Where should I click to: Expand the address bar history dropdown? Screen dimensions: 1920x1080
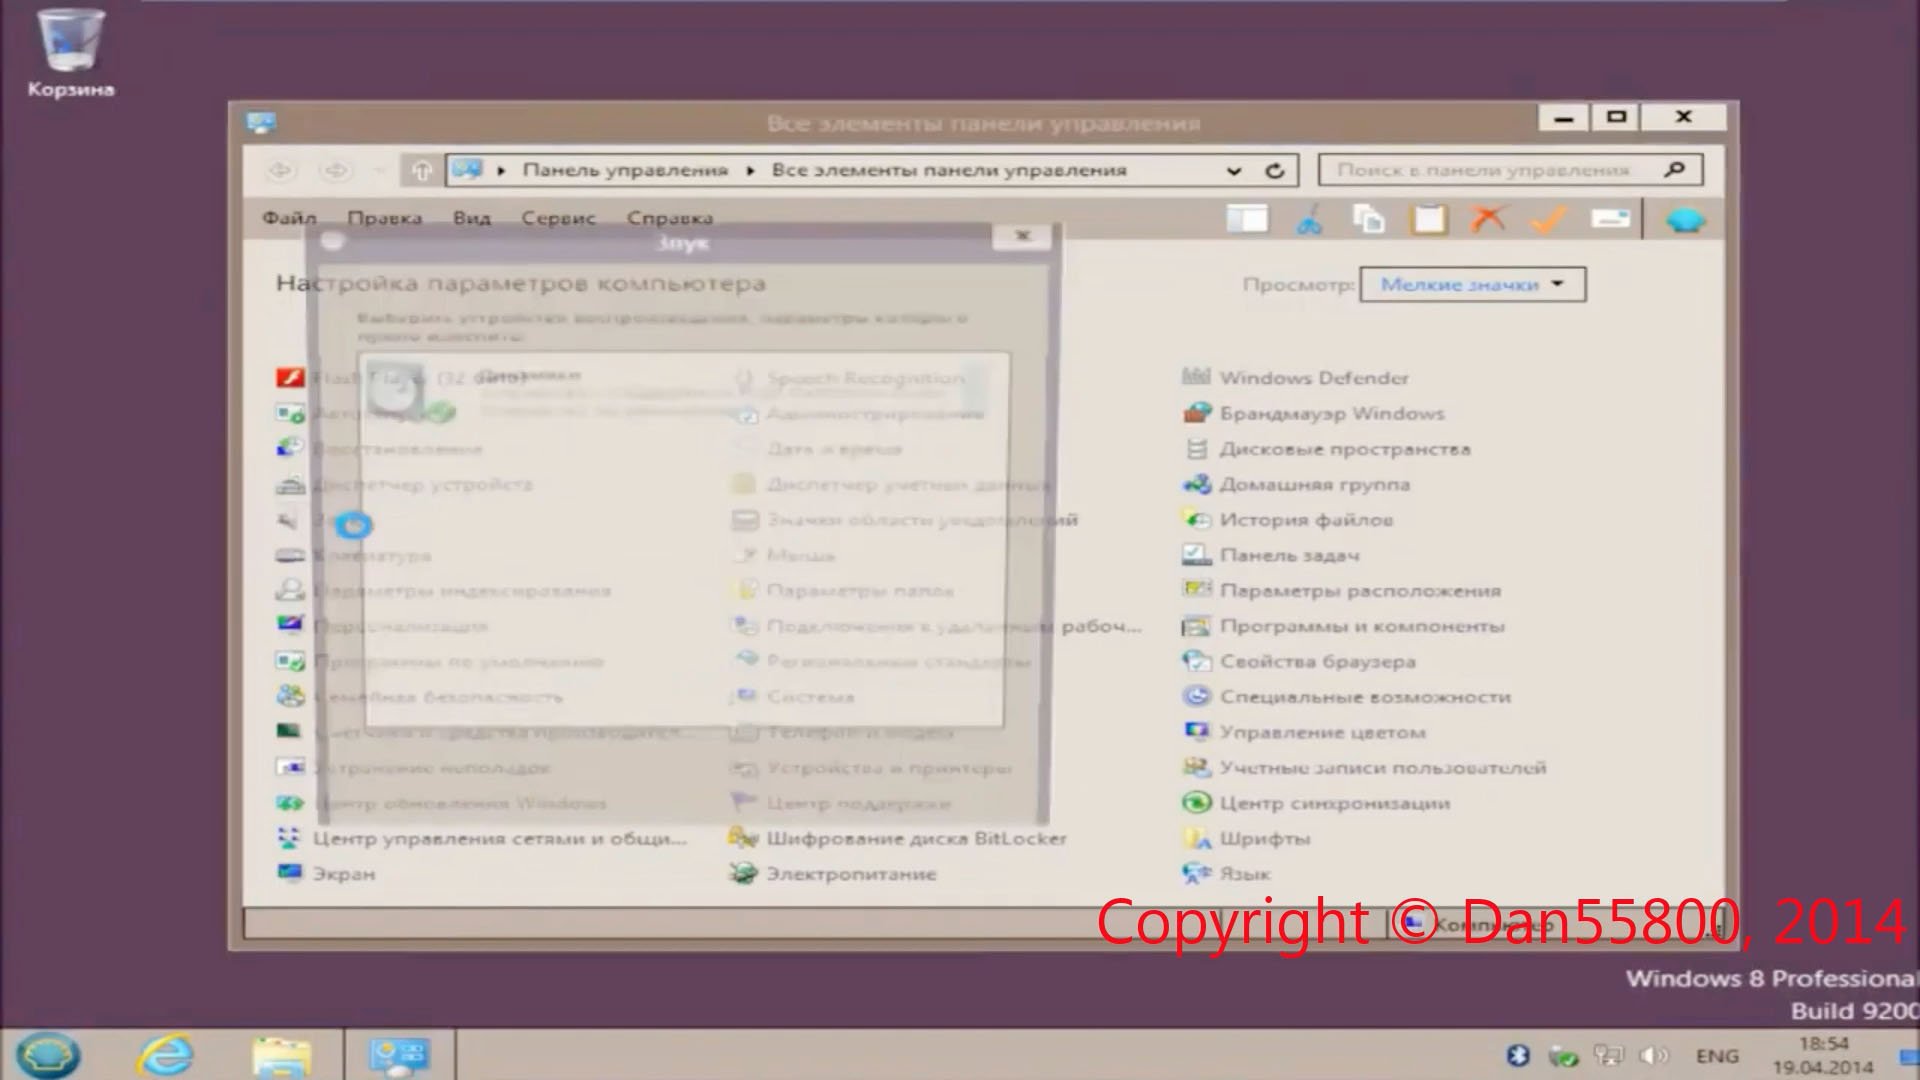point(1234,171)
